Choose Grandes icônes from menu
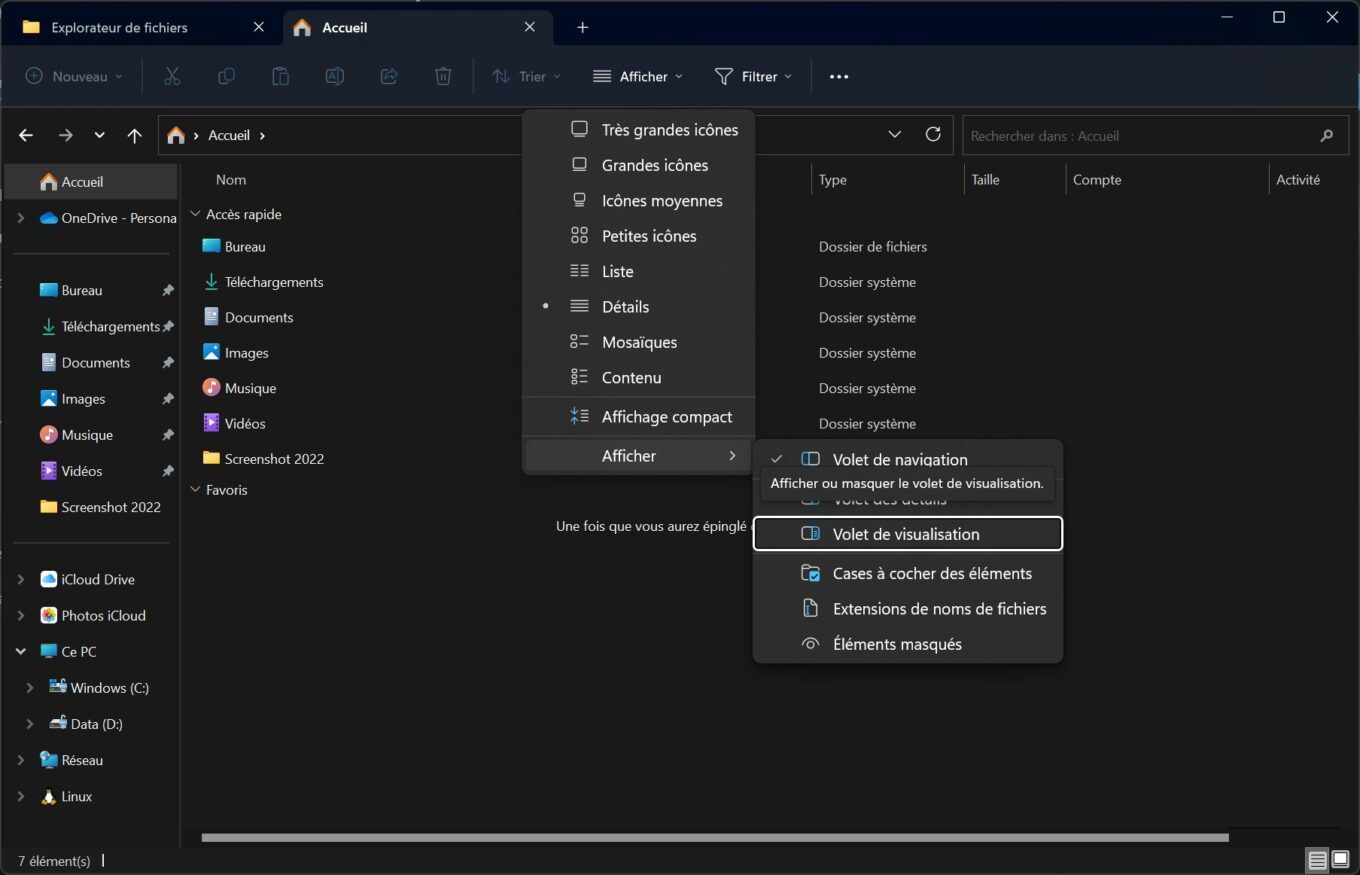Image resolution: width=1360 pixels, height=875 pixels. (638, 165)
